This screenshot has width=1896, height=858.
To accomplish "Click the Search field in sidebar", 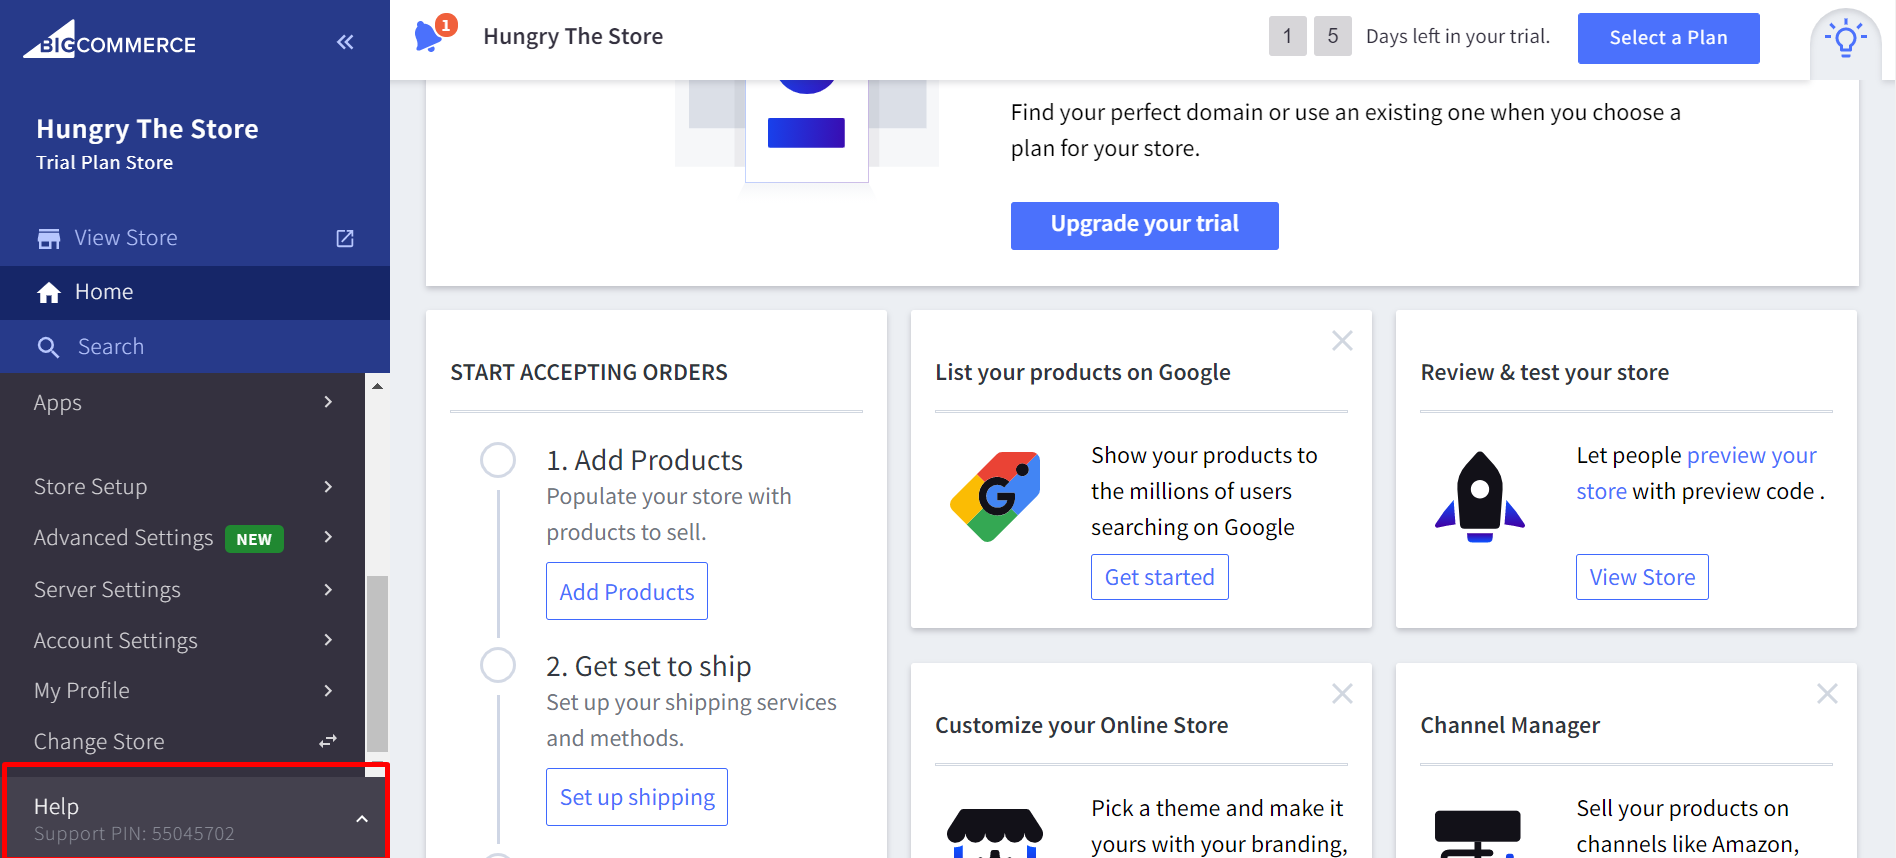I will click(111, 347).
